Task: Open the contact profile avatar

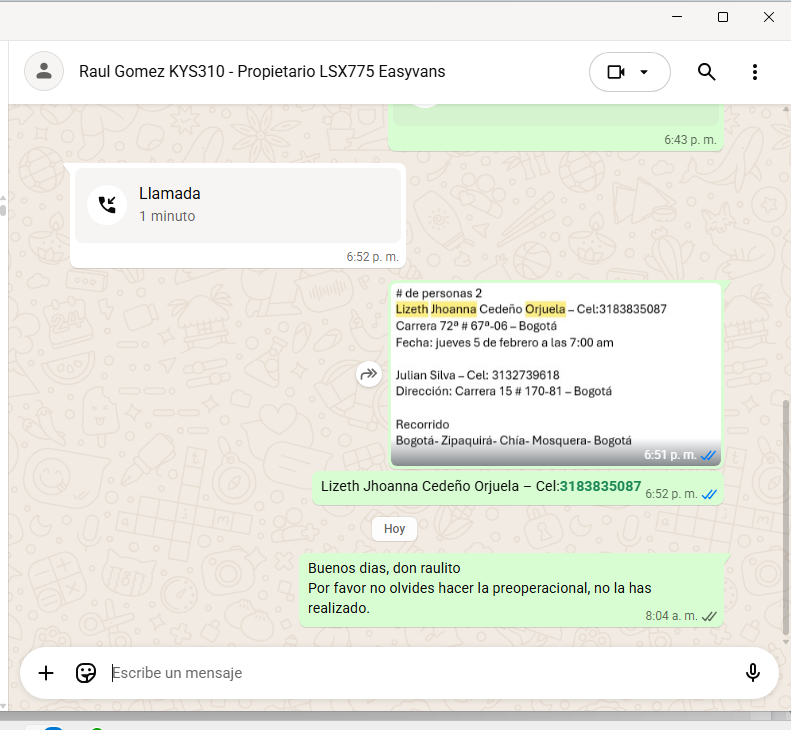Action: click(x=44, y=72)
